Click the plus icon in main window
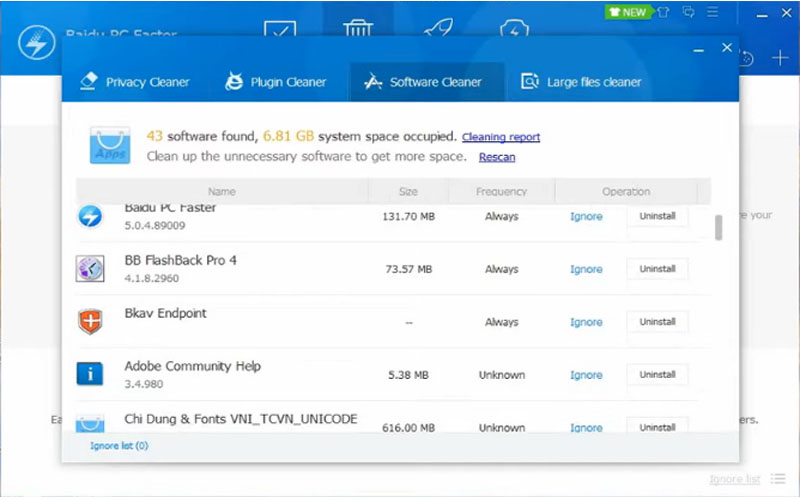Viewport: 800px width, 500px height. (780, 58)
